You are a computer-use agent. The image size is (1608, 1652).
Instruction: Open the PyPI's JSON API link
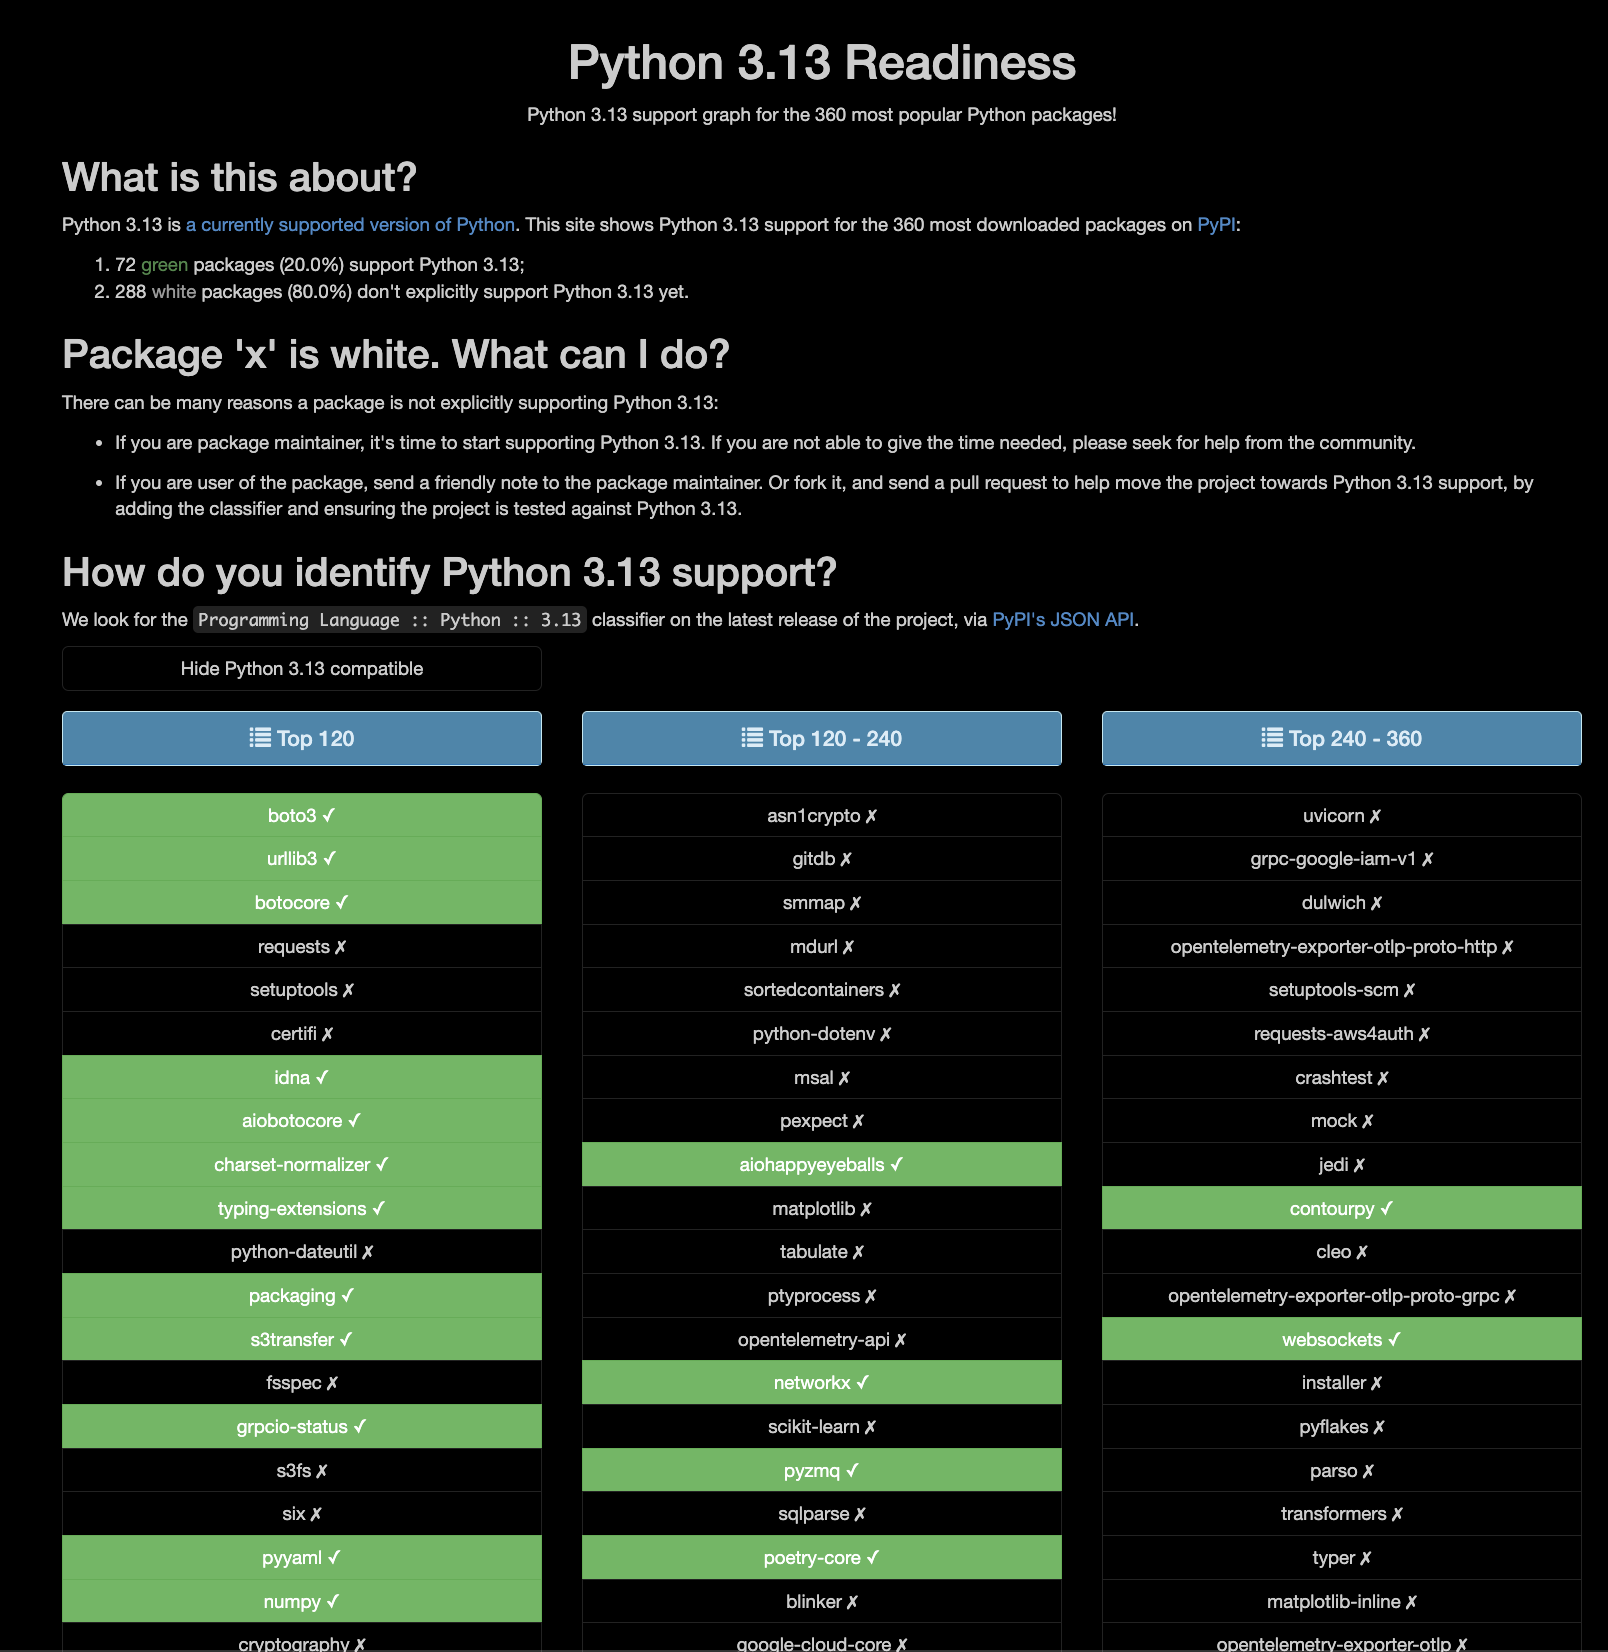click(1063, 620)
